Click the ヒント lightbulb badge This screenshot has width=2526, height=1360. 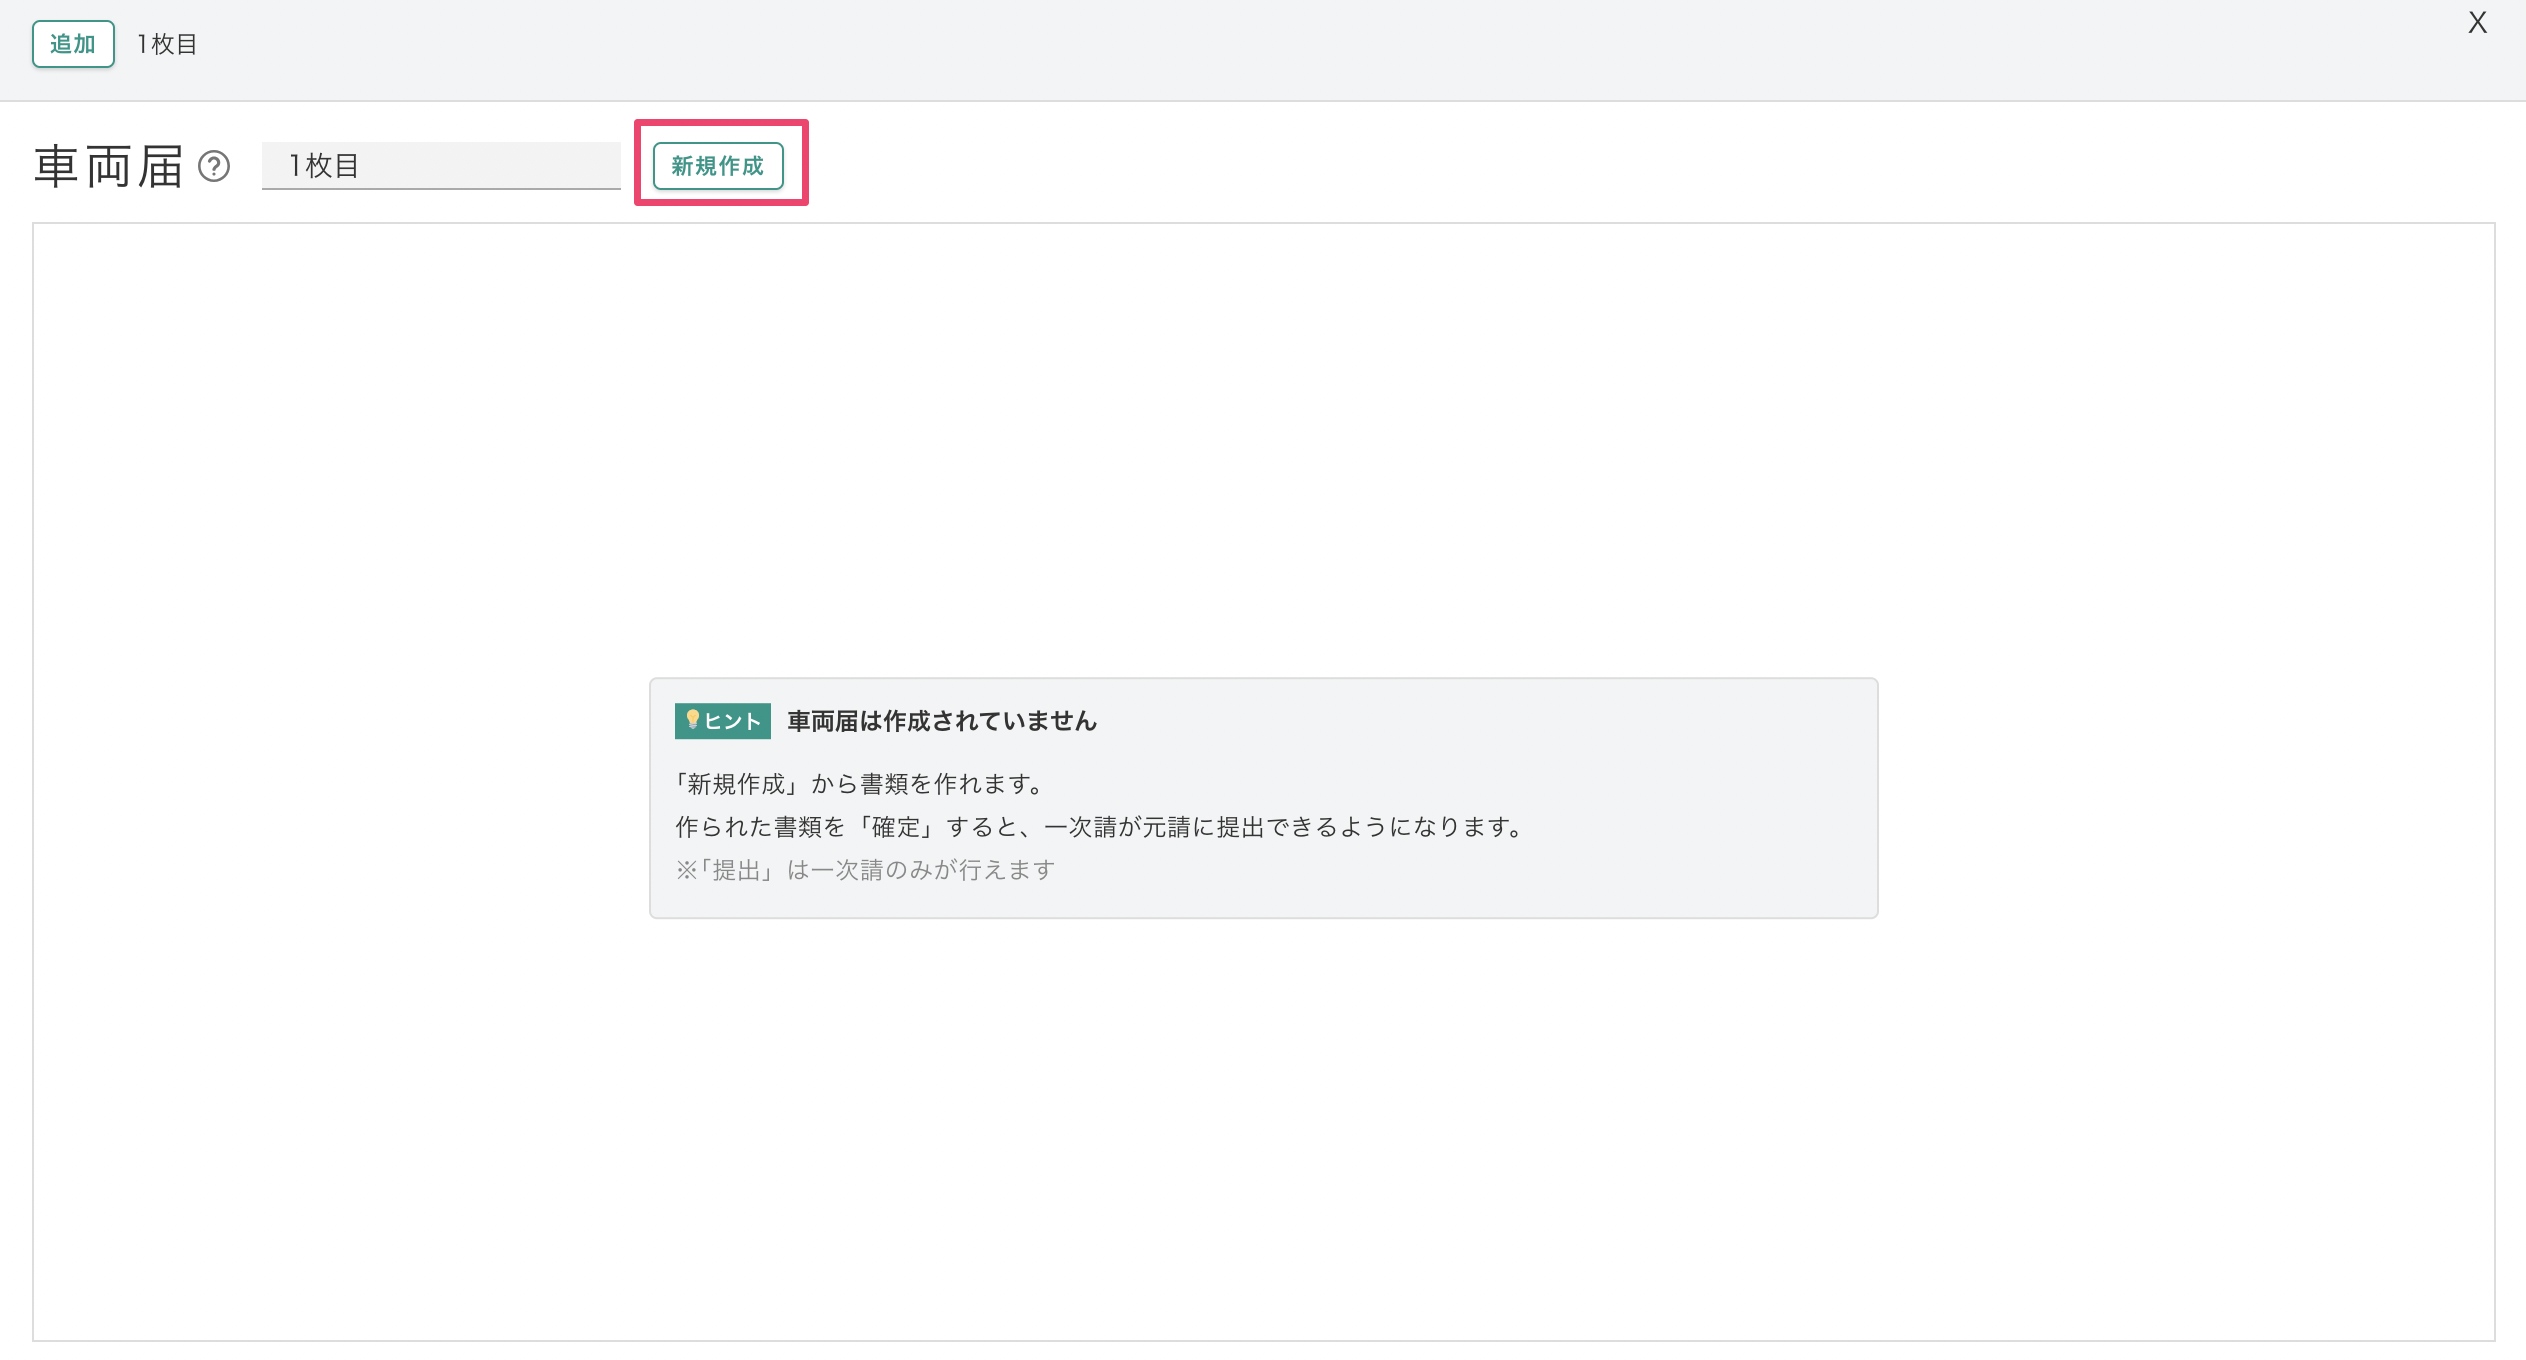(723, 721)
